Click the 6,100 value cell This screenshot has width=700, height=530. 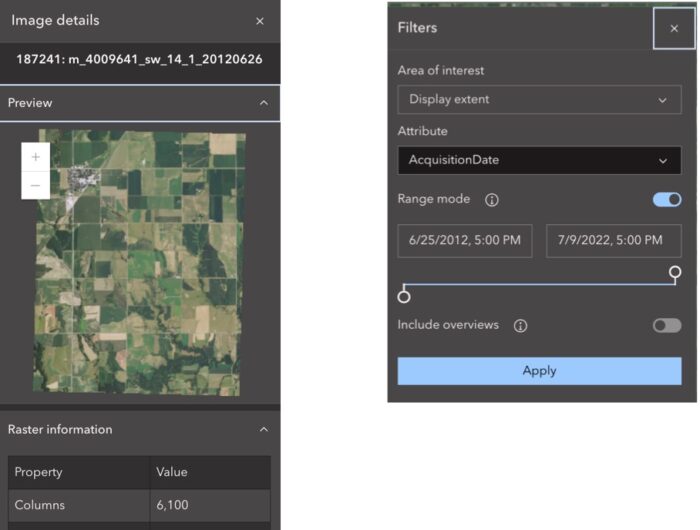(210, 505)
